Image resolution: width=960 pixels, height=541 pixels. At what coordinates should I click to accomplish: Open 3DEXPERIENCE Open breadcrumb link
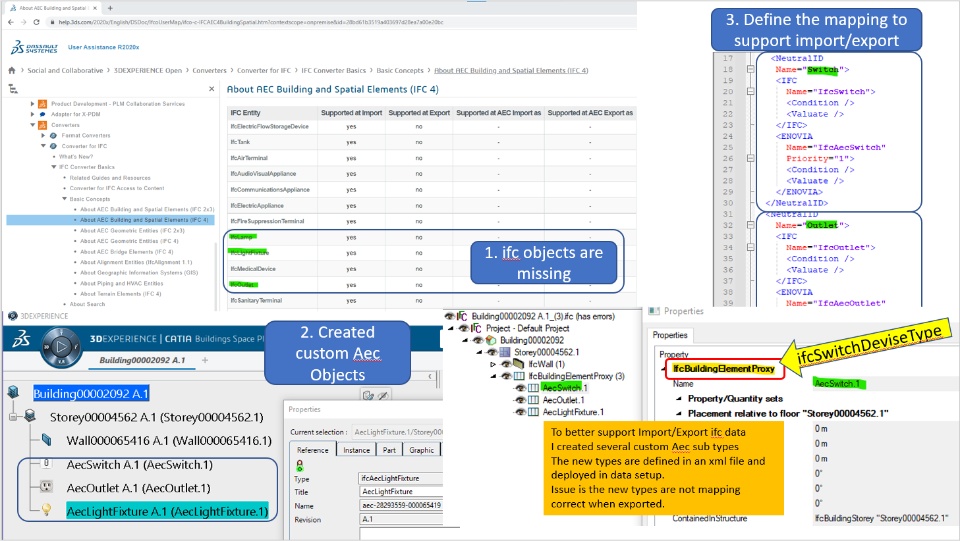148,70
